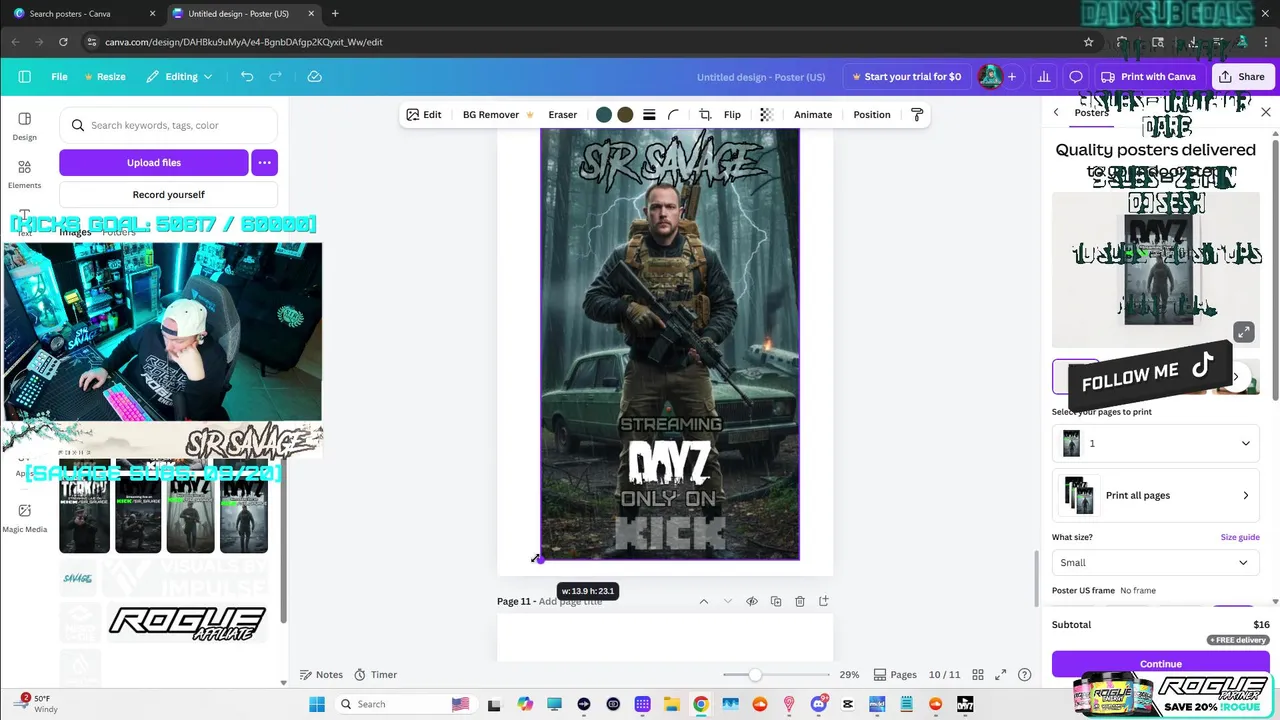Click the Upload files button
The image size is (1280, 720).
point(154,162)
